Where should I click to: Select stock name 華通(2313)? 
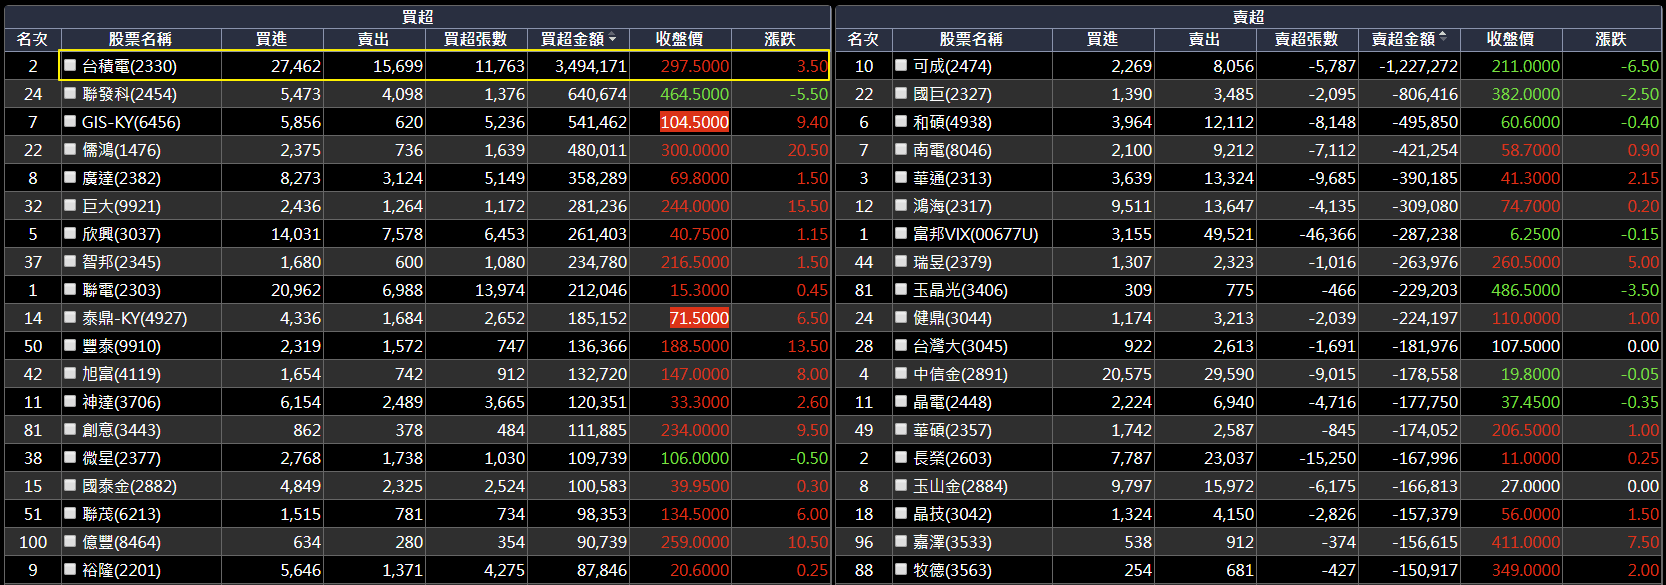coord(952,177)
